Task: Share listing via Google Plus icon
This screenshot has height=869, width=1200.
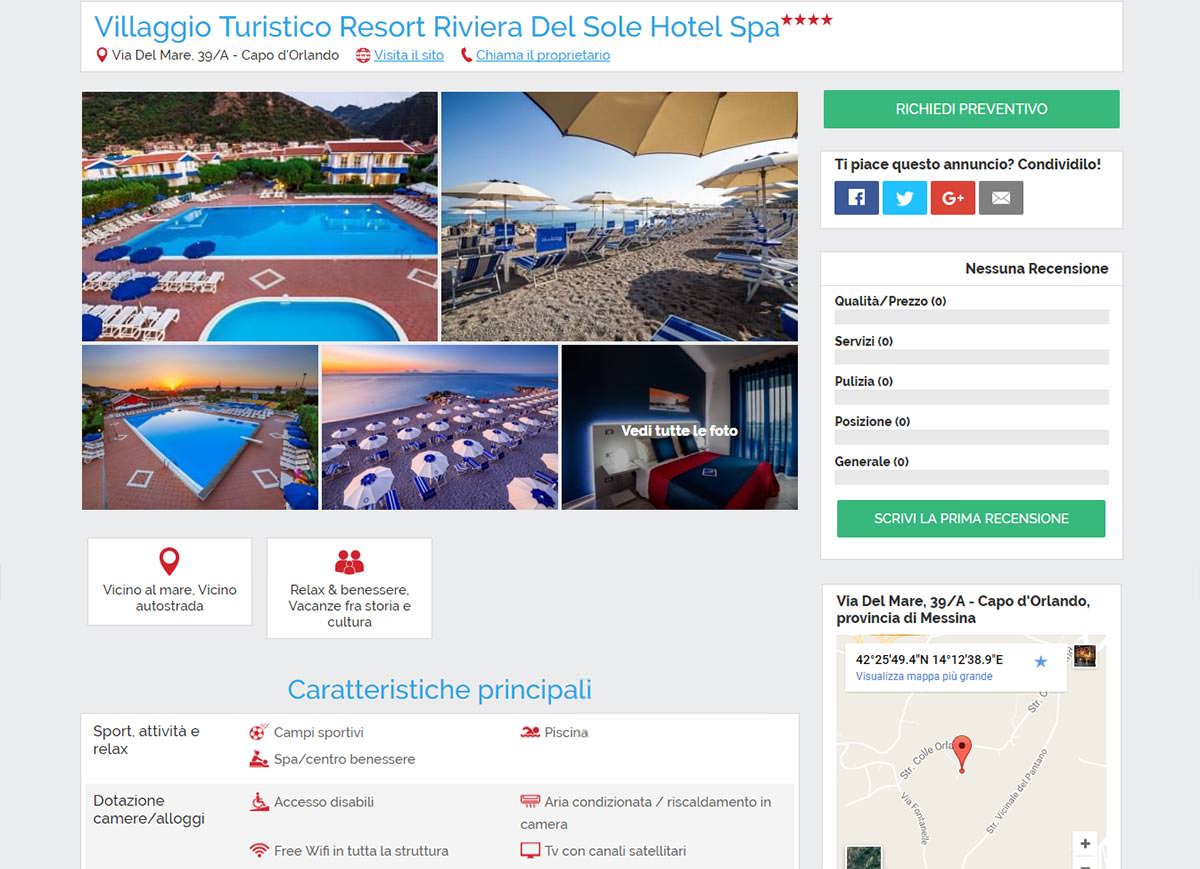Action: tap(953, 198)
